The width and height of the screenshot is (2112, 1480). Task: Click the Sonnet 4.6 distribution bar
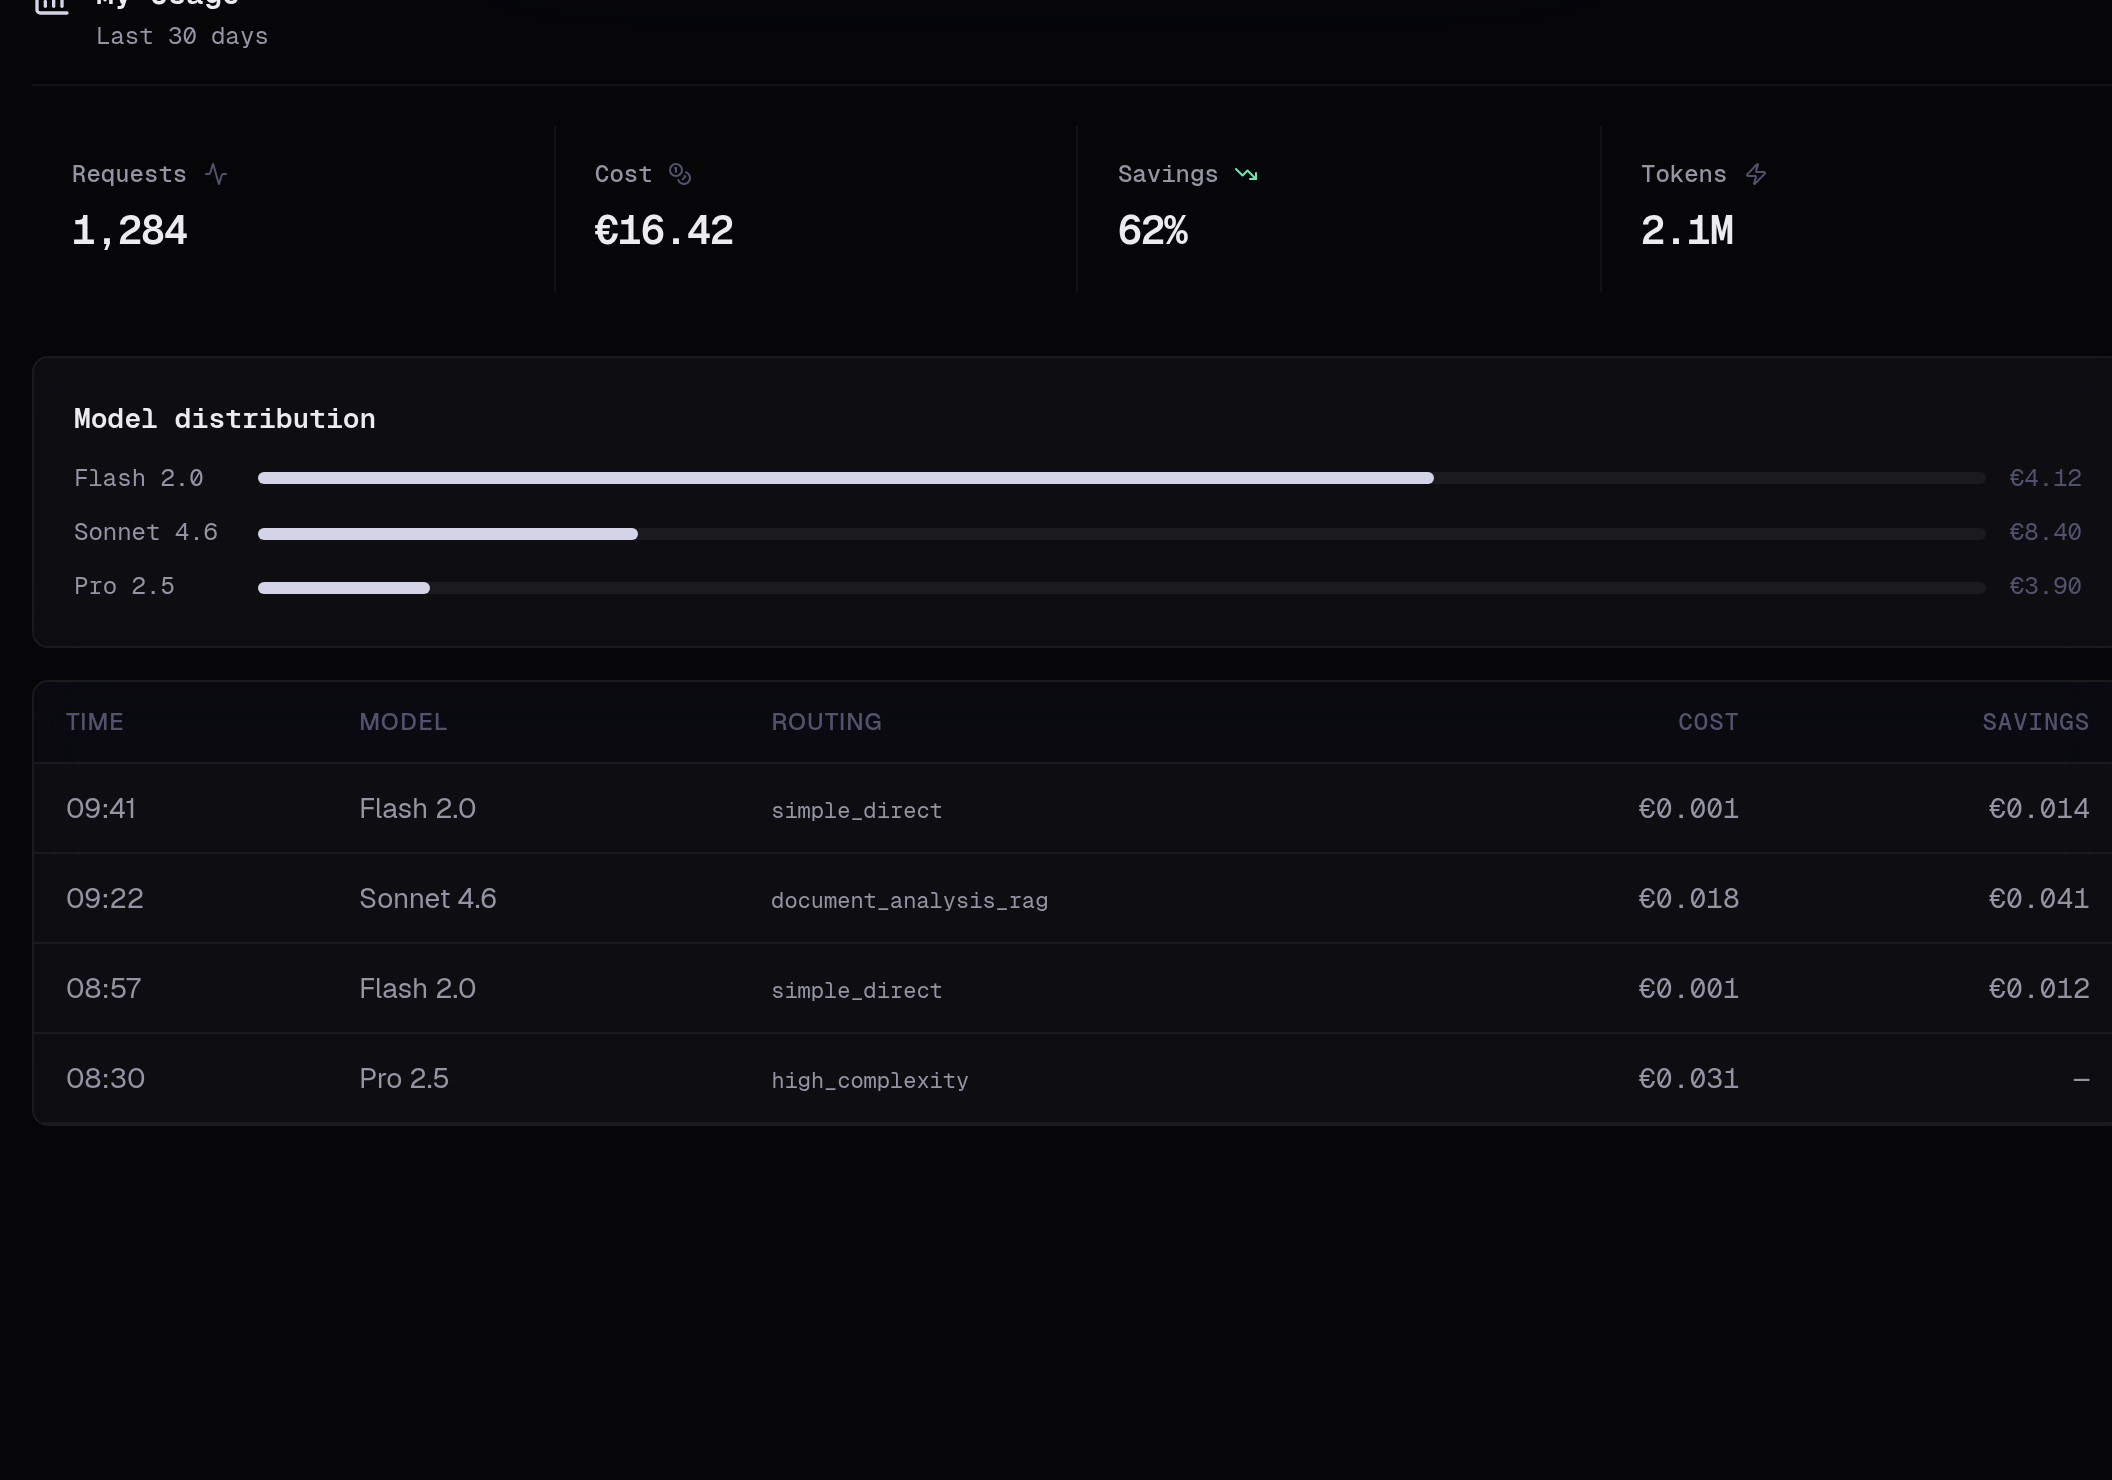tap(1122, 533)
